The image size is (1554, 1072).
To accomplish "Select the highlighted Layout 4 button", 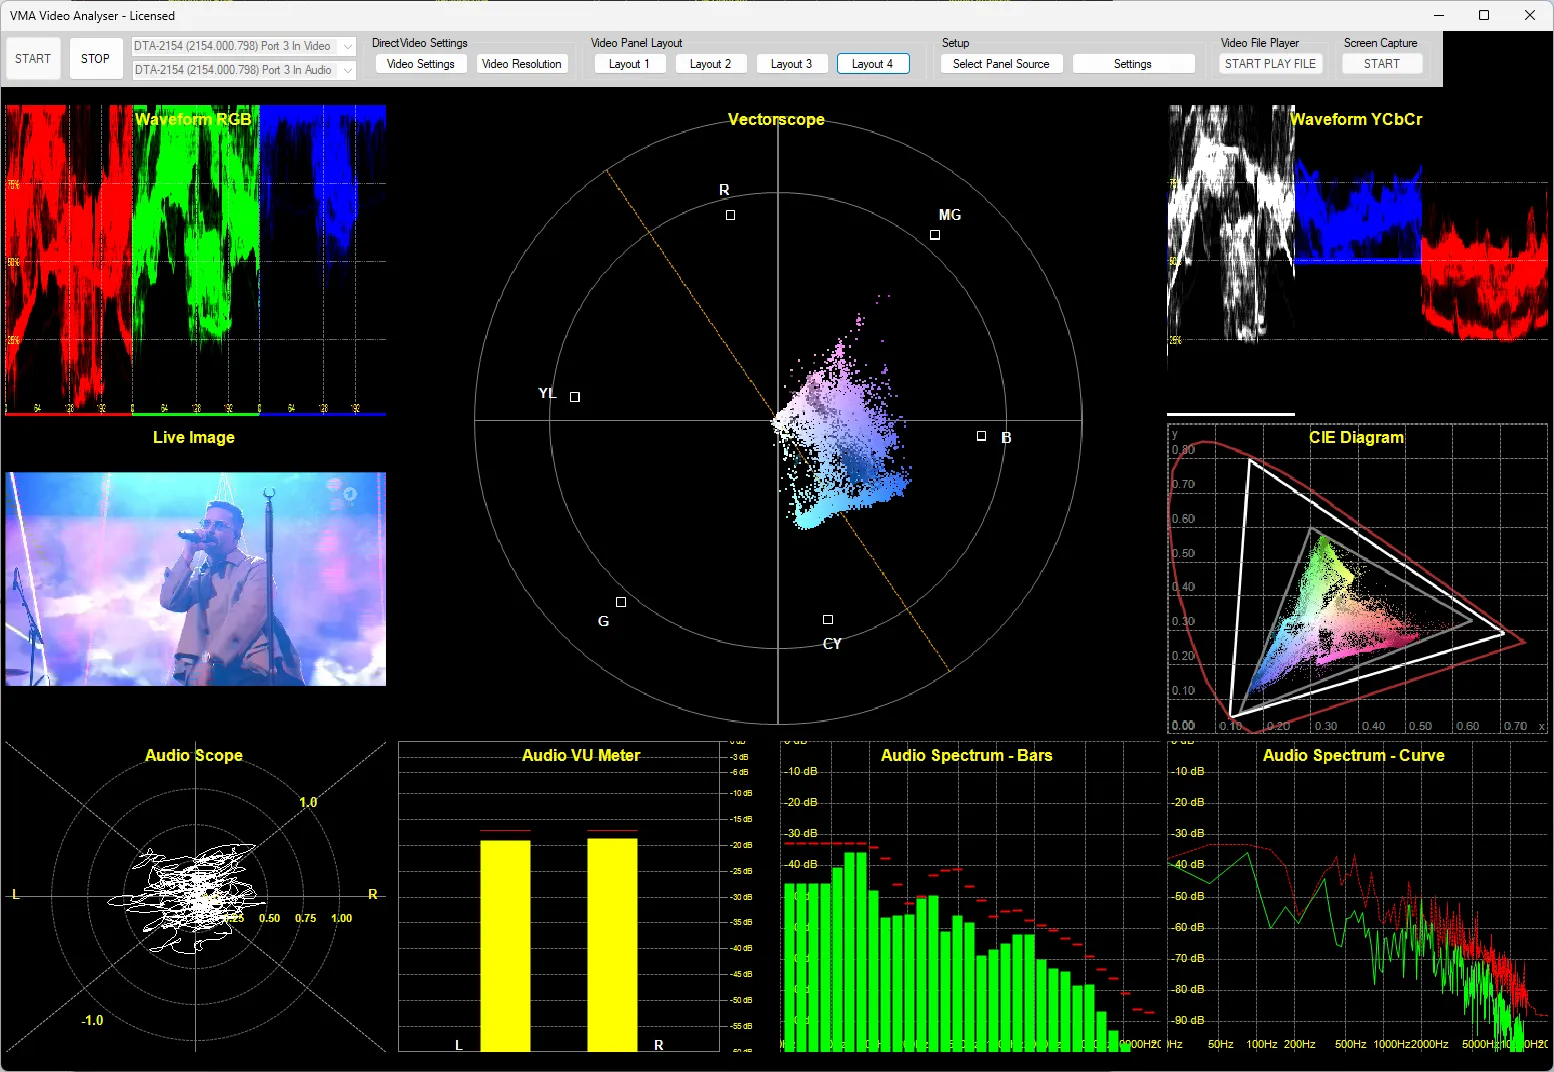I will 872,64.
